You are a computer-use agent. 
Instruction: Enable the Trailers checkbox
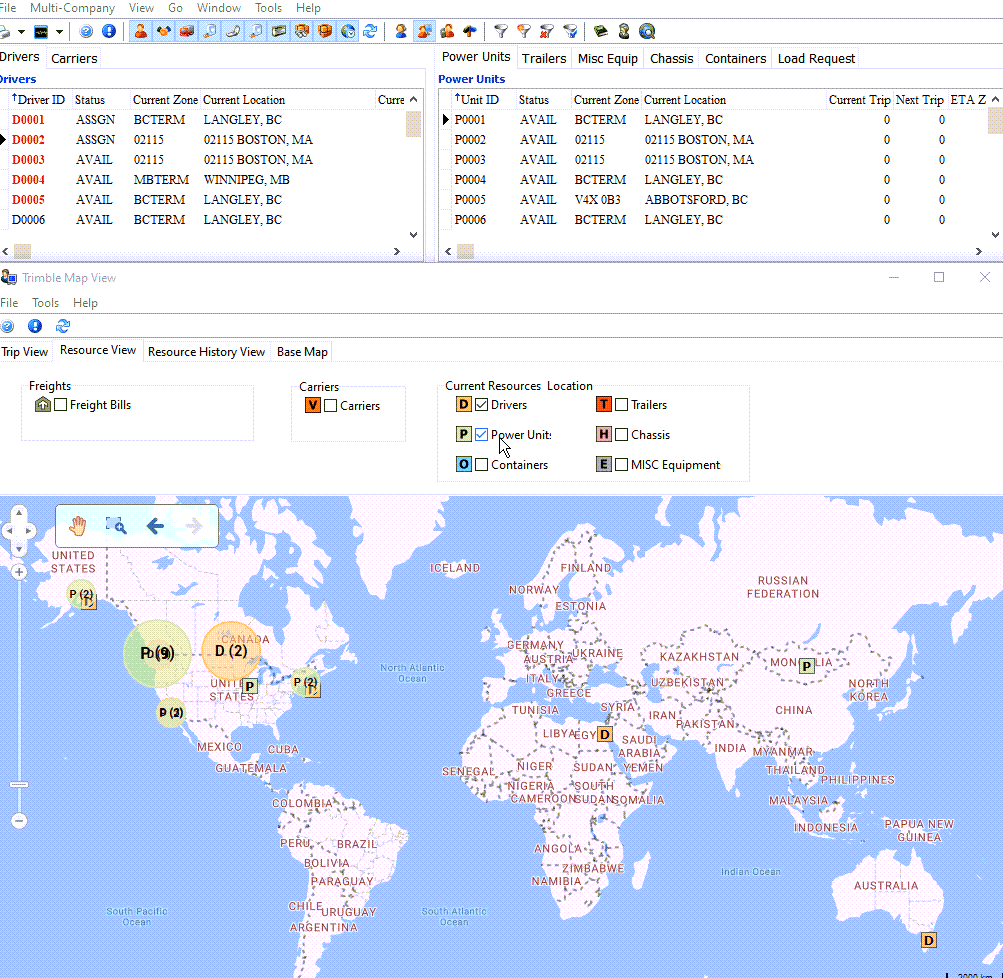click(x=622, y=405)
